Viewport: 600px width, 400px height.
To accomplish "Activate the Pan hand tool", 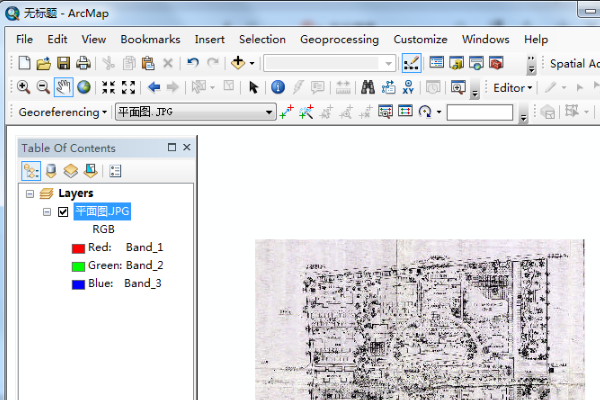I will point(63,87).
